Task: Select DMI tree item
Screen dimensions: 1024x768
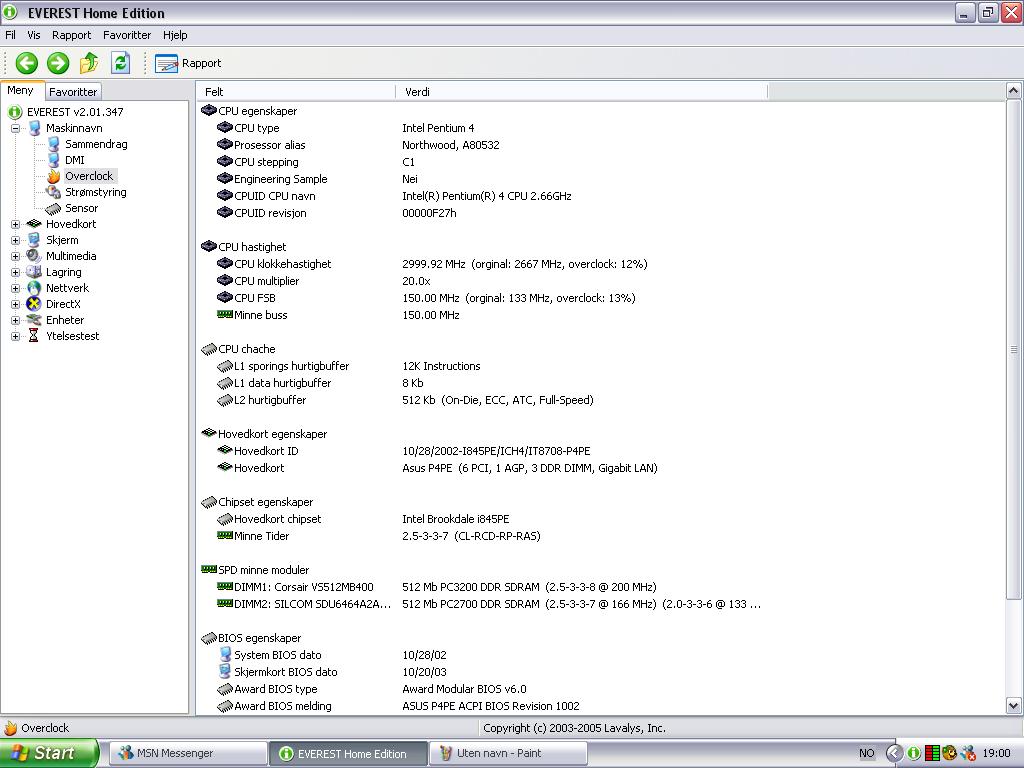Action: pyautogui.click(x=74, y=160)
